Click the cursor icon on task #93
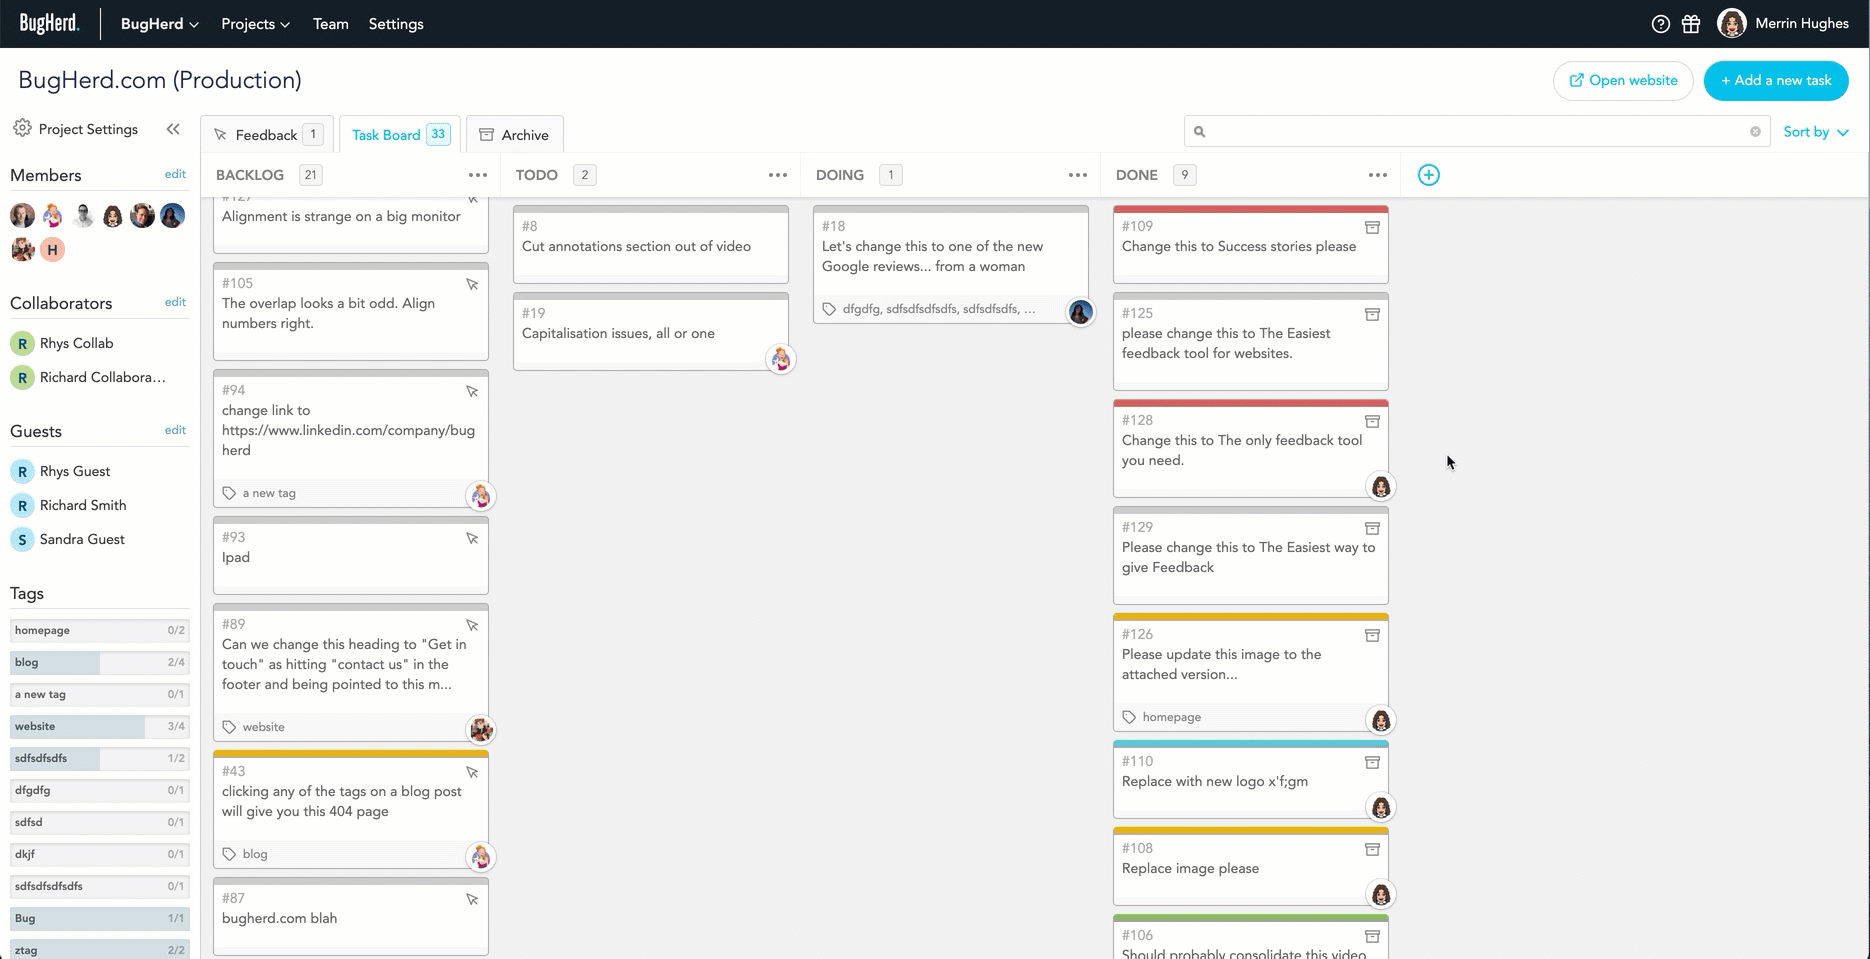This screenshot has height=959, width=1870. click(472, 539)
